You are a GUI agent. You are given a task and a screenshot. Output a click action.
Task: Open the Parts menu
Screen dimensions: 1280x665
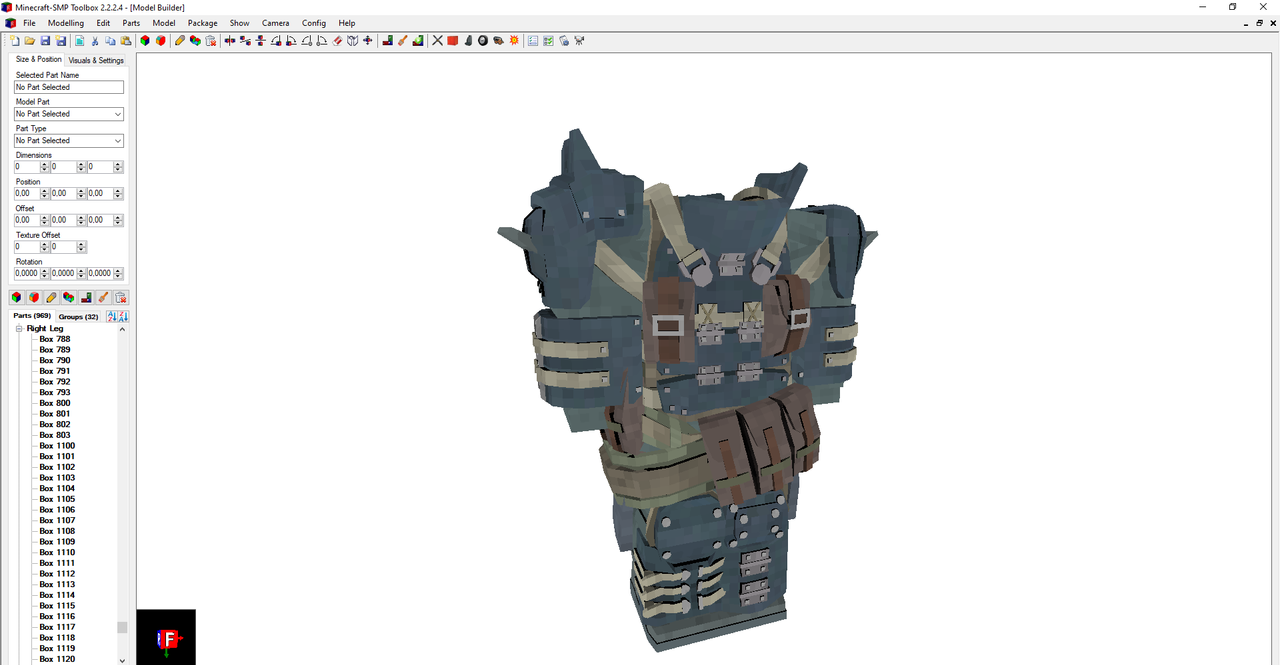point(131,23)
